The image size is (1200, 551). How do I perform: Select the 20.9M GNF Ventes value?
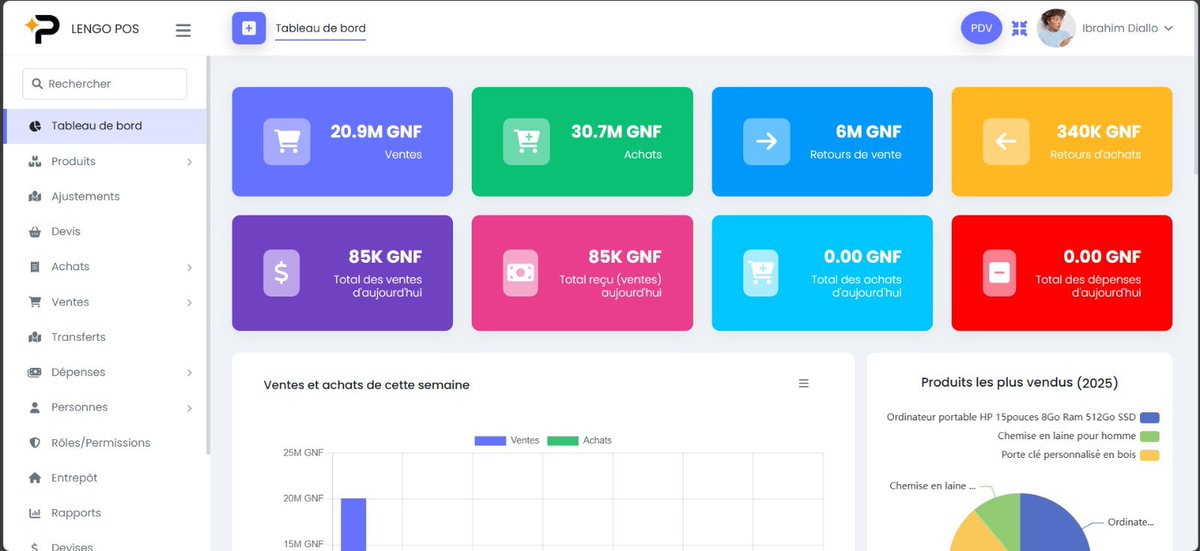(x=376, y=131)
